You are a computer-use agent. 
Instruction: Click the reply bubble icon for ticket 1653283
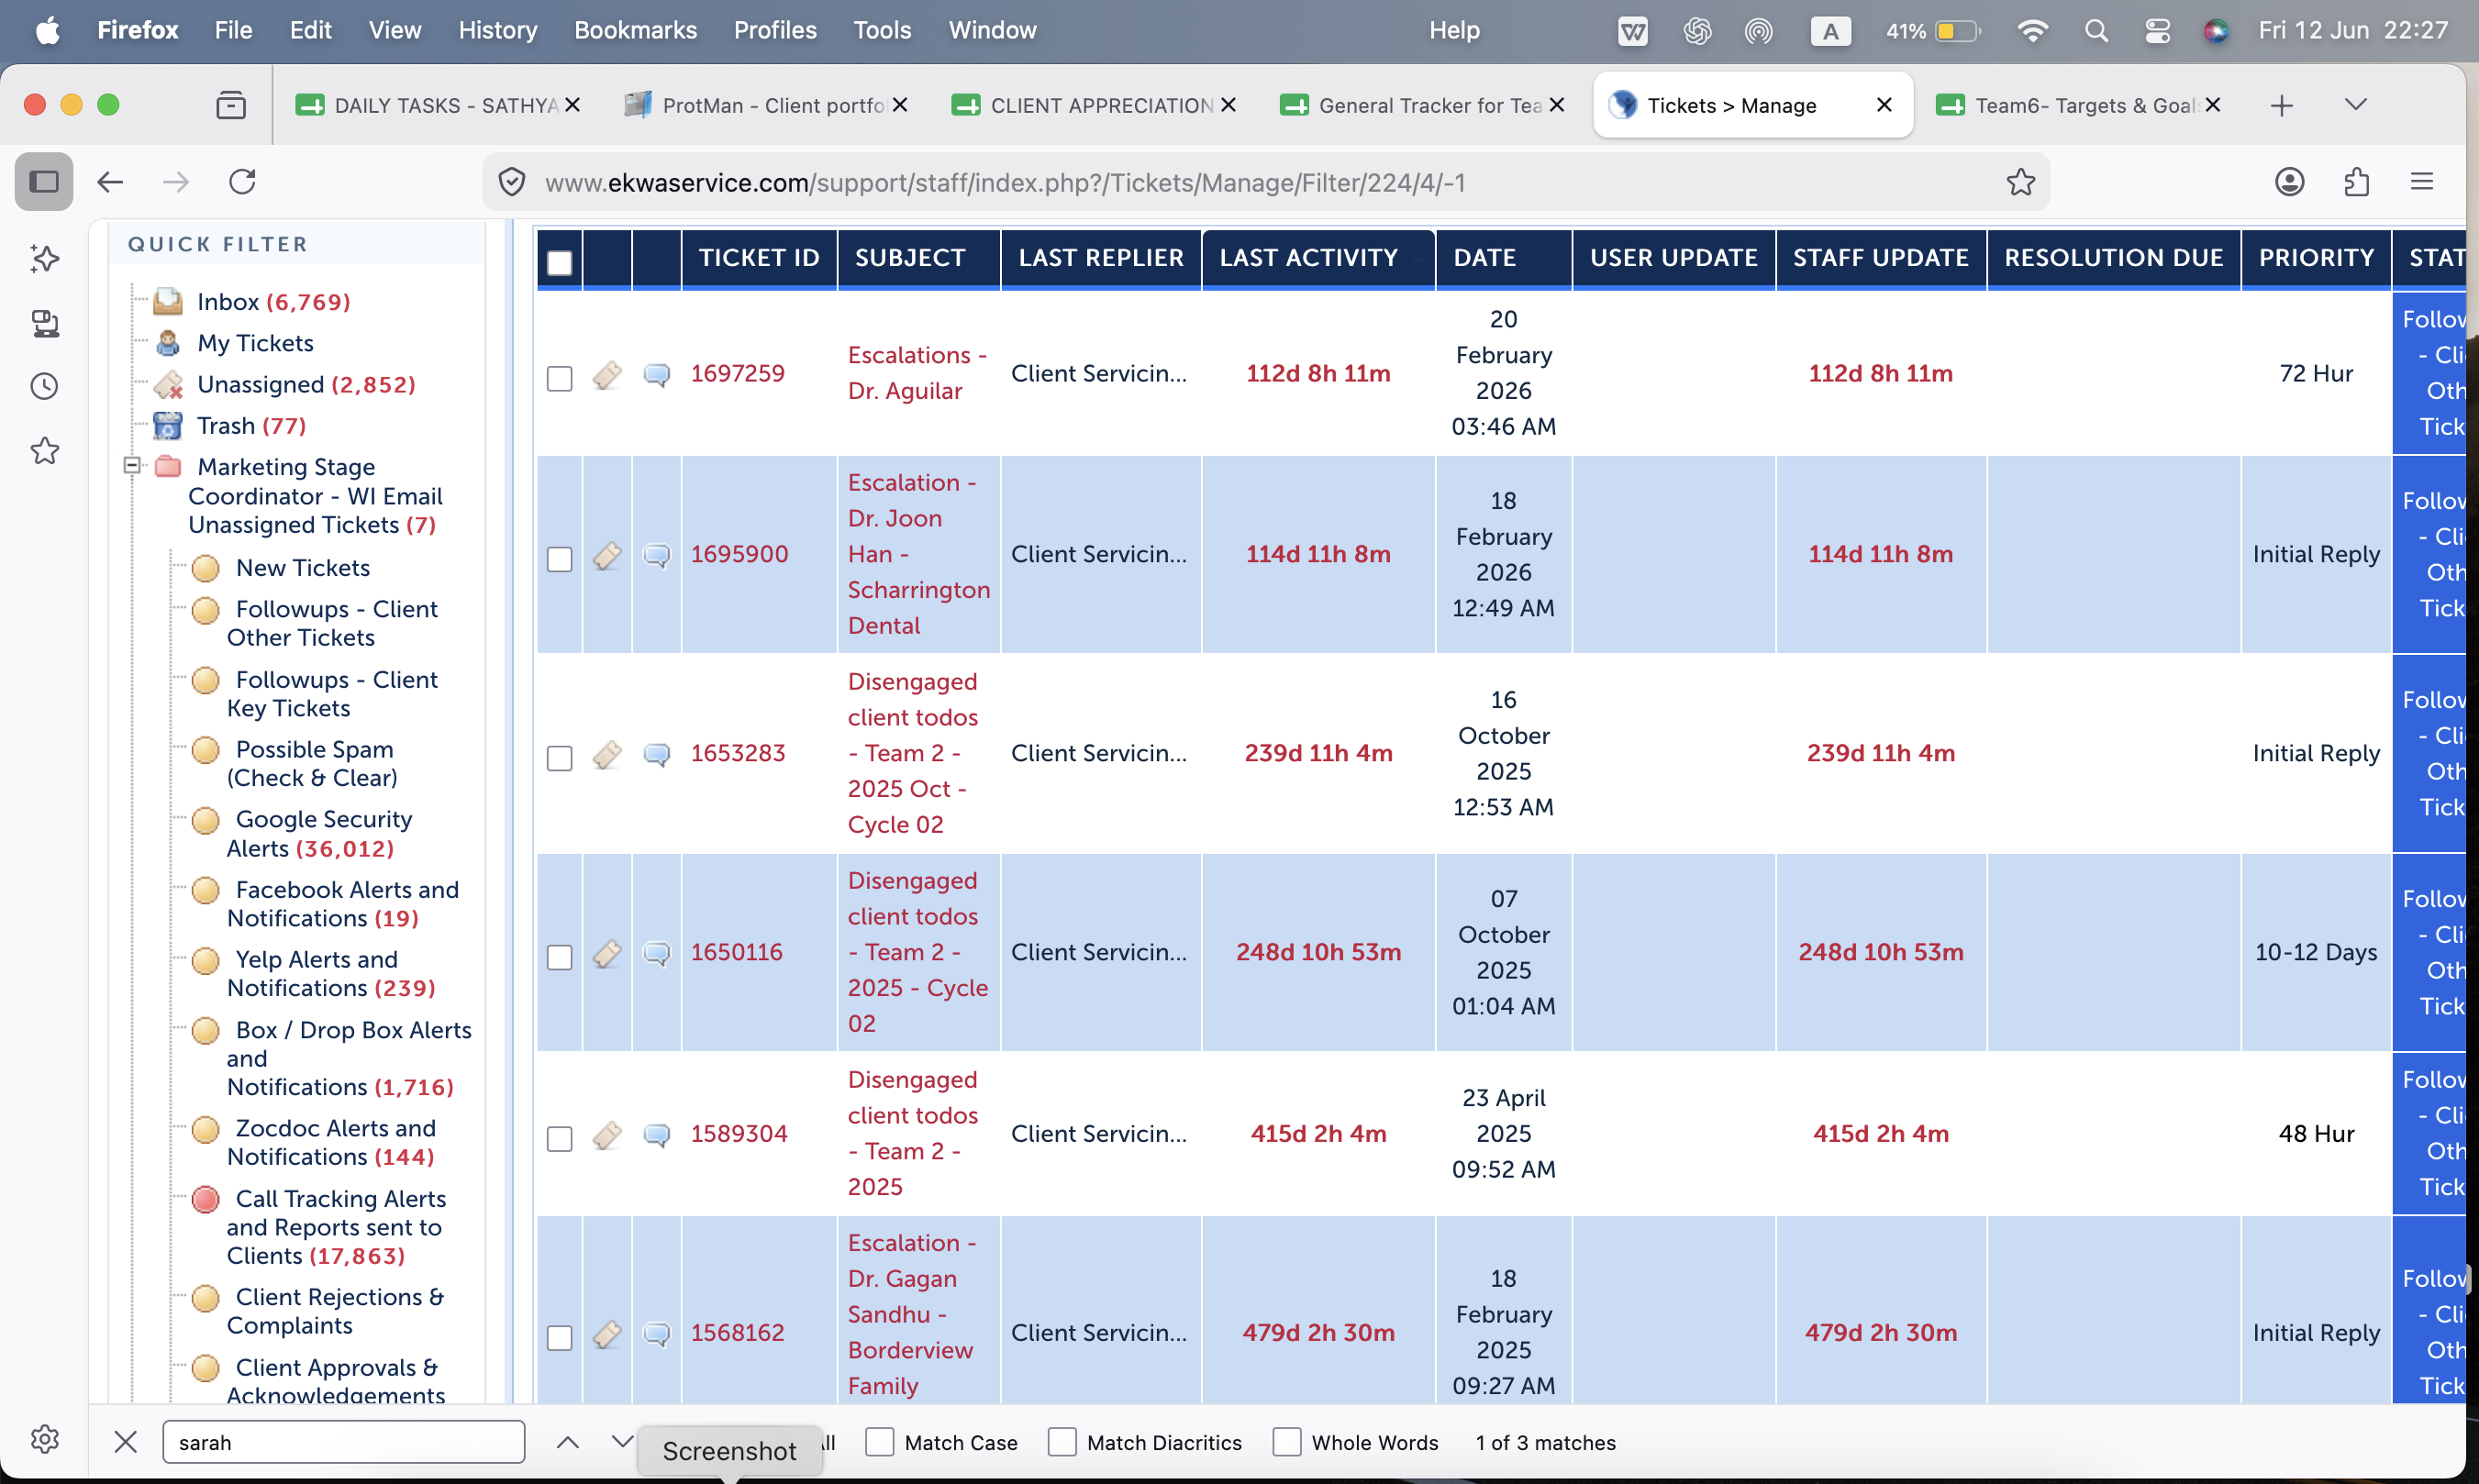(x=656, y=754)
